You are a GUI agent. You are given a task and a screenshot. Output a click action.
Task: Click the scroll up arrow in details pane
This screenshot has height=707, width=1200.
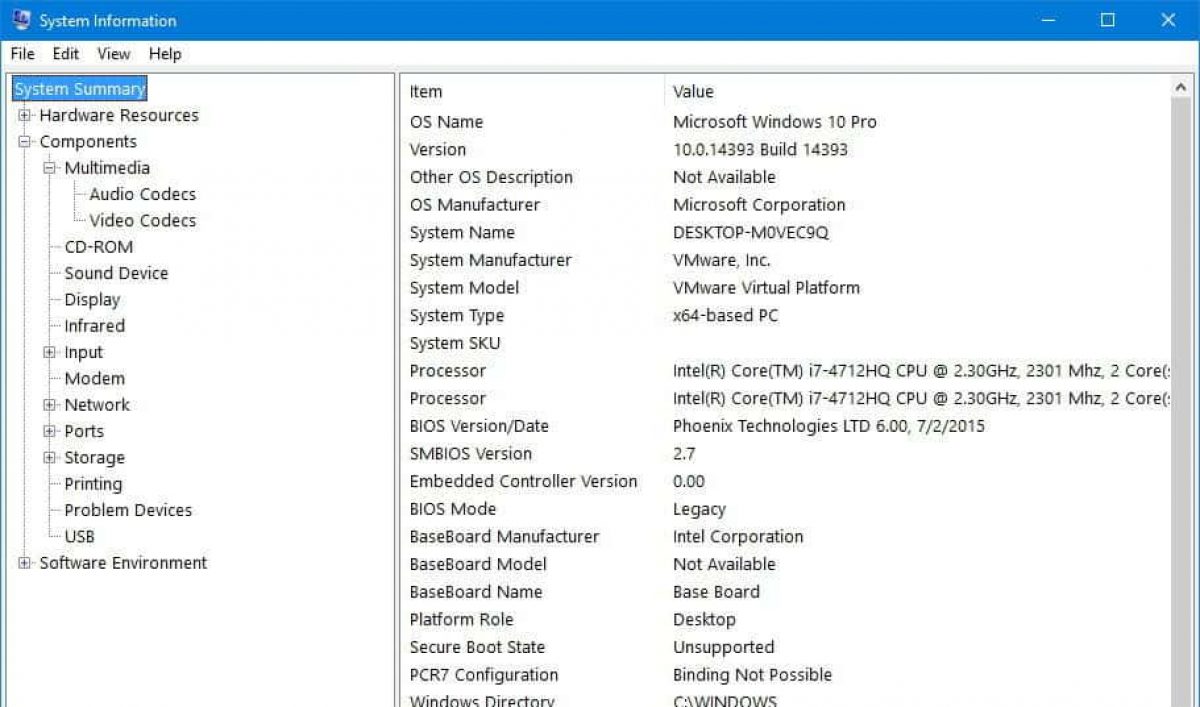click(1181, 89)
